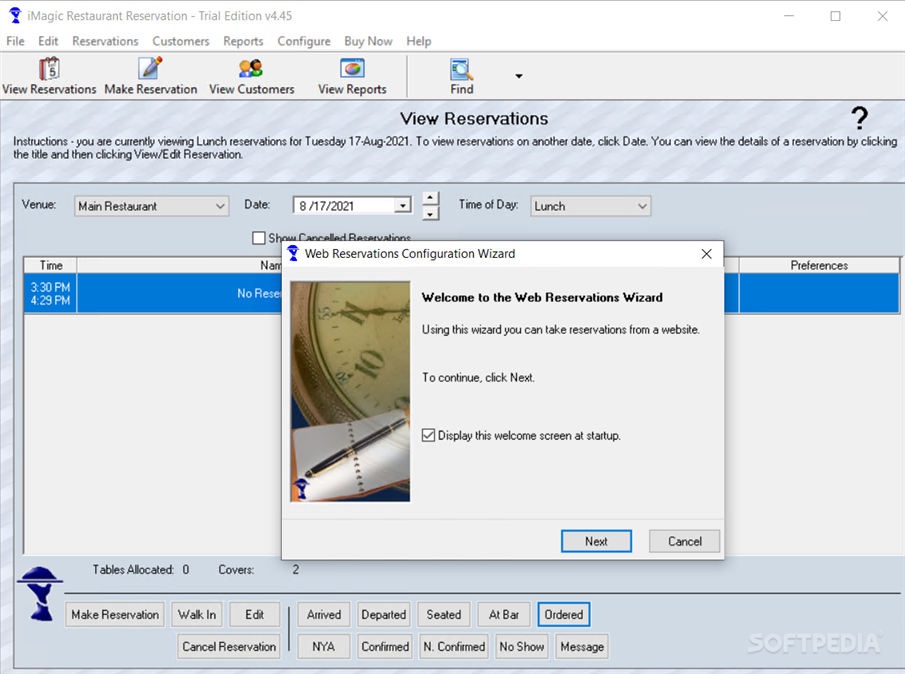Click the Message button
Viewport: 905px width, 674px height.
[582, 646]
